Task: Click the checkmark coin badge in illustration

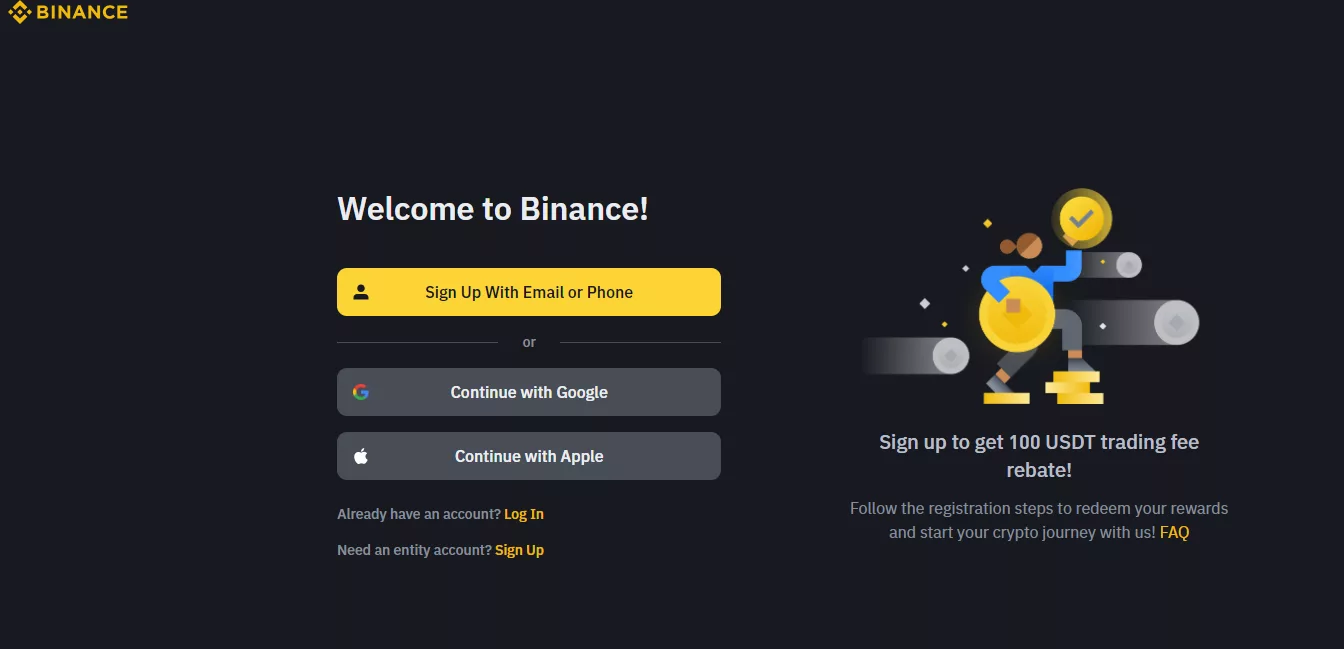Action: [1081, 217]
